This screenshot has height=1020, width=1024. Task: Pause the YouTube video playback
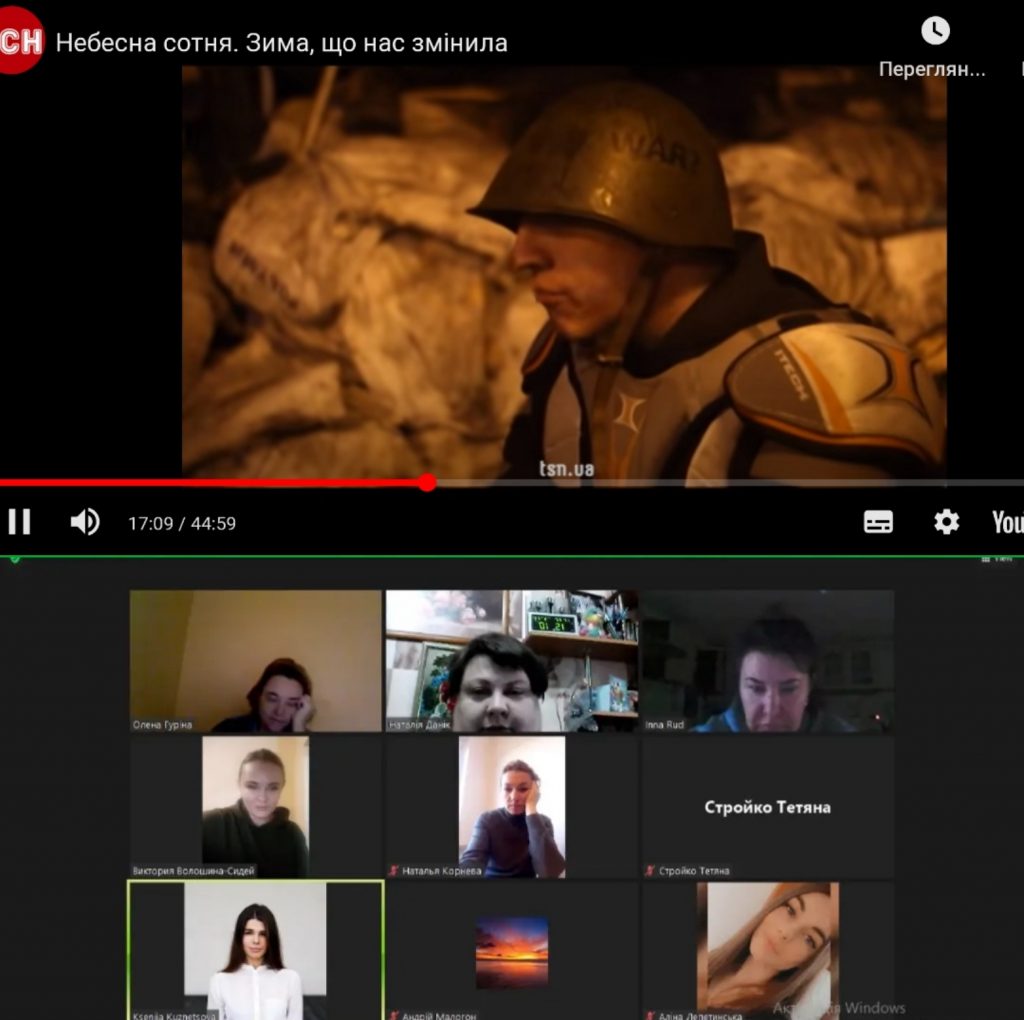pyautogui.click(x=19, y=522)
